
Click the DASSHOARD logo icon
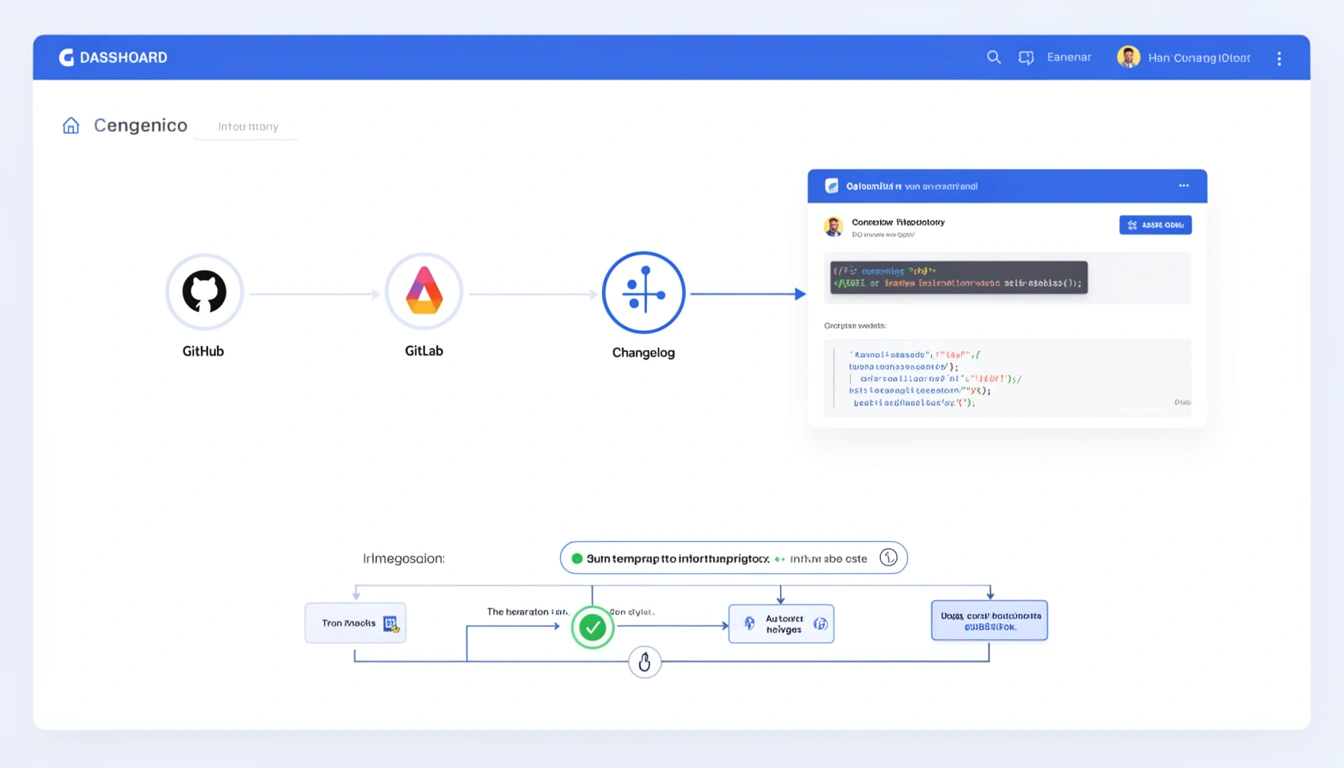[66, 58]
